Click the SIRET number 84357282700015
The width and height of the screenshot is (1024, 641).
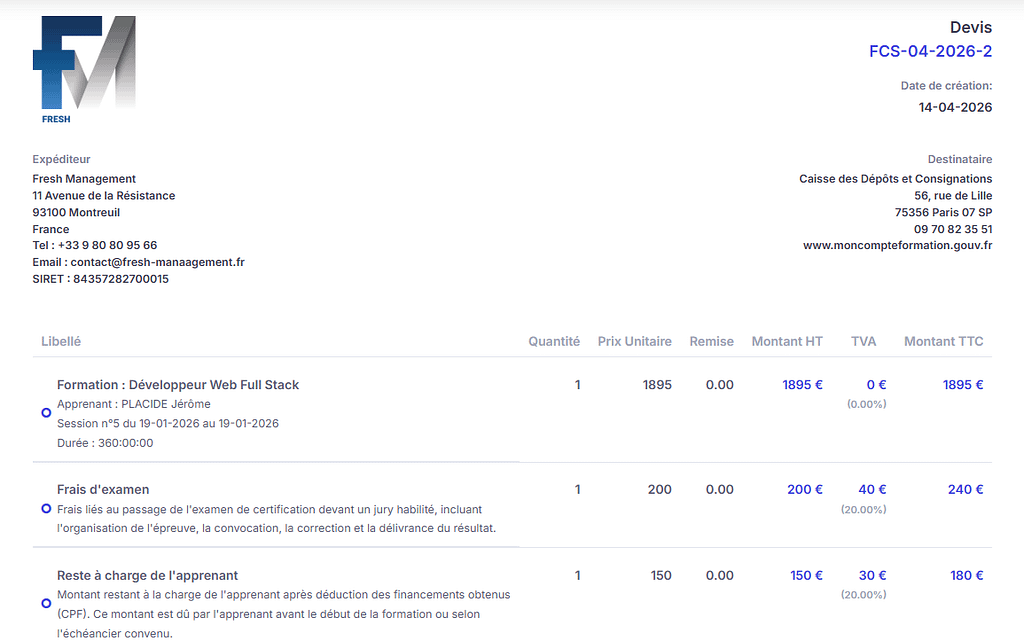(x=120, y=279)
